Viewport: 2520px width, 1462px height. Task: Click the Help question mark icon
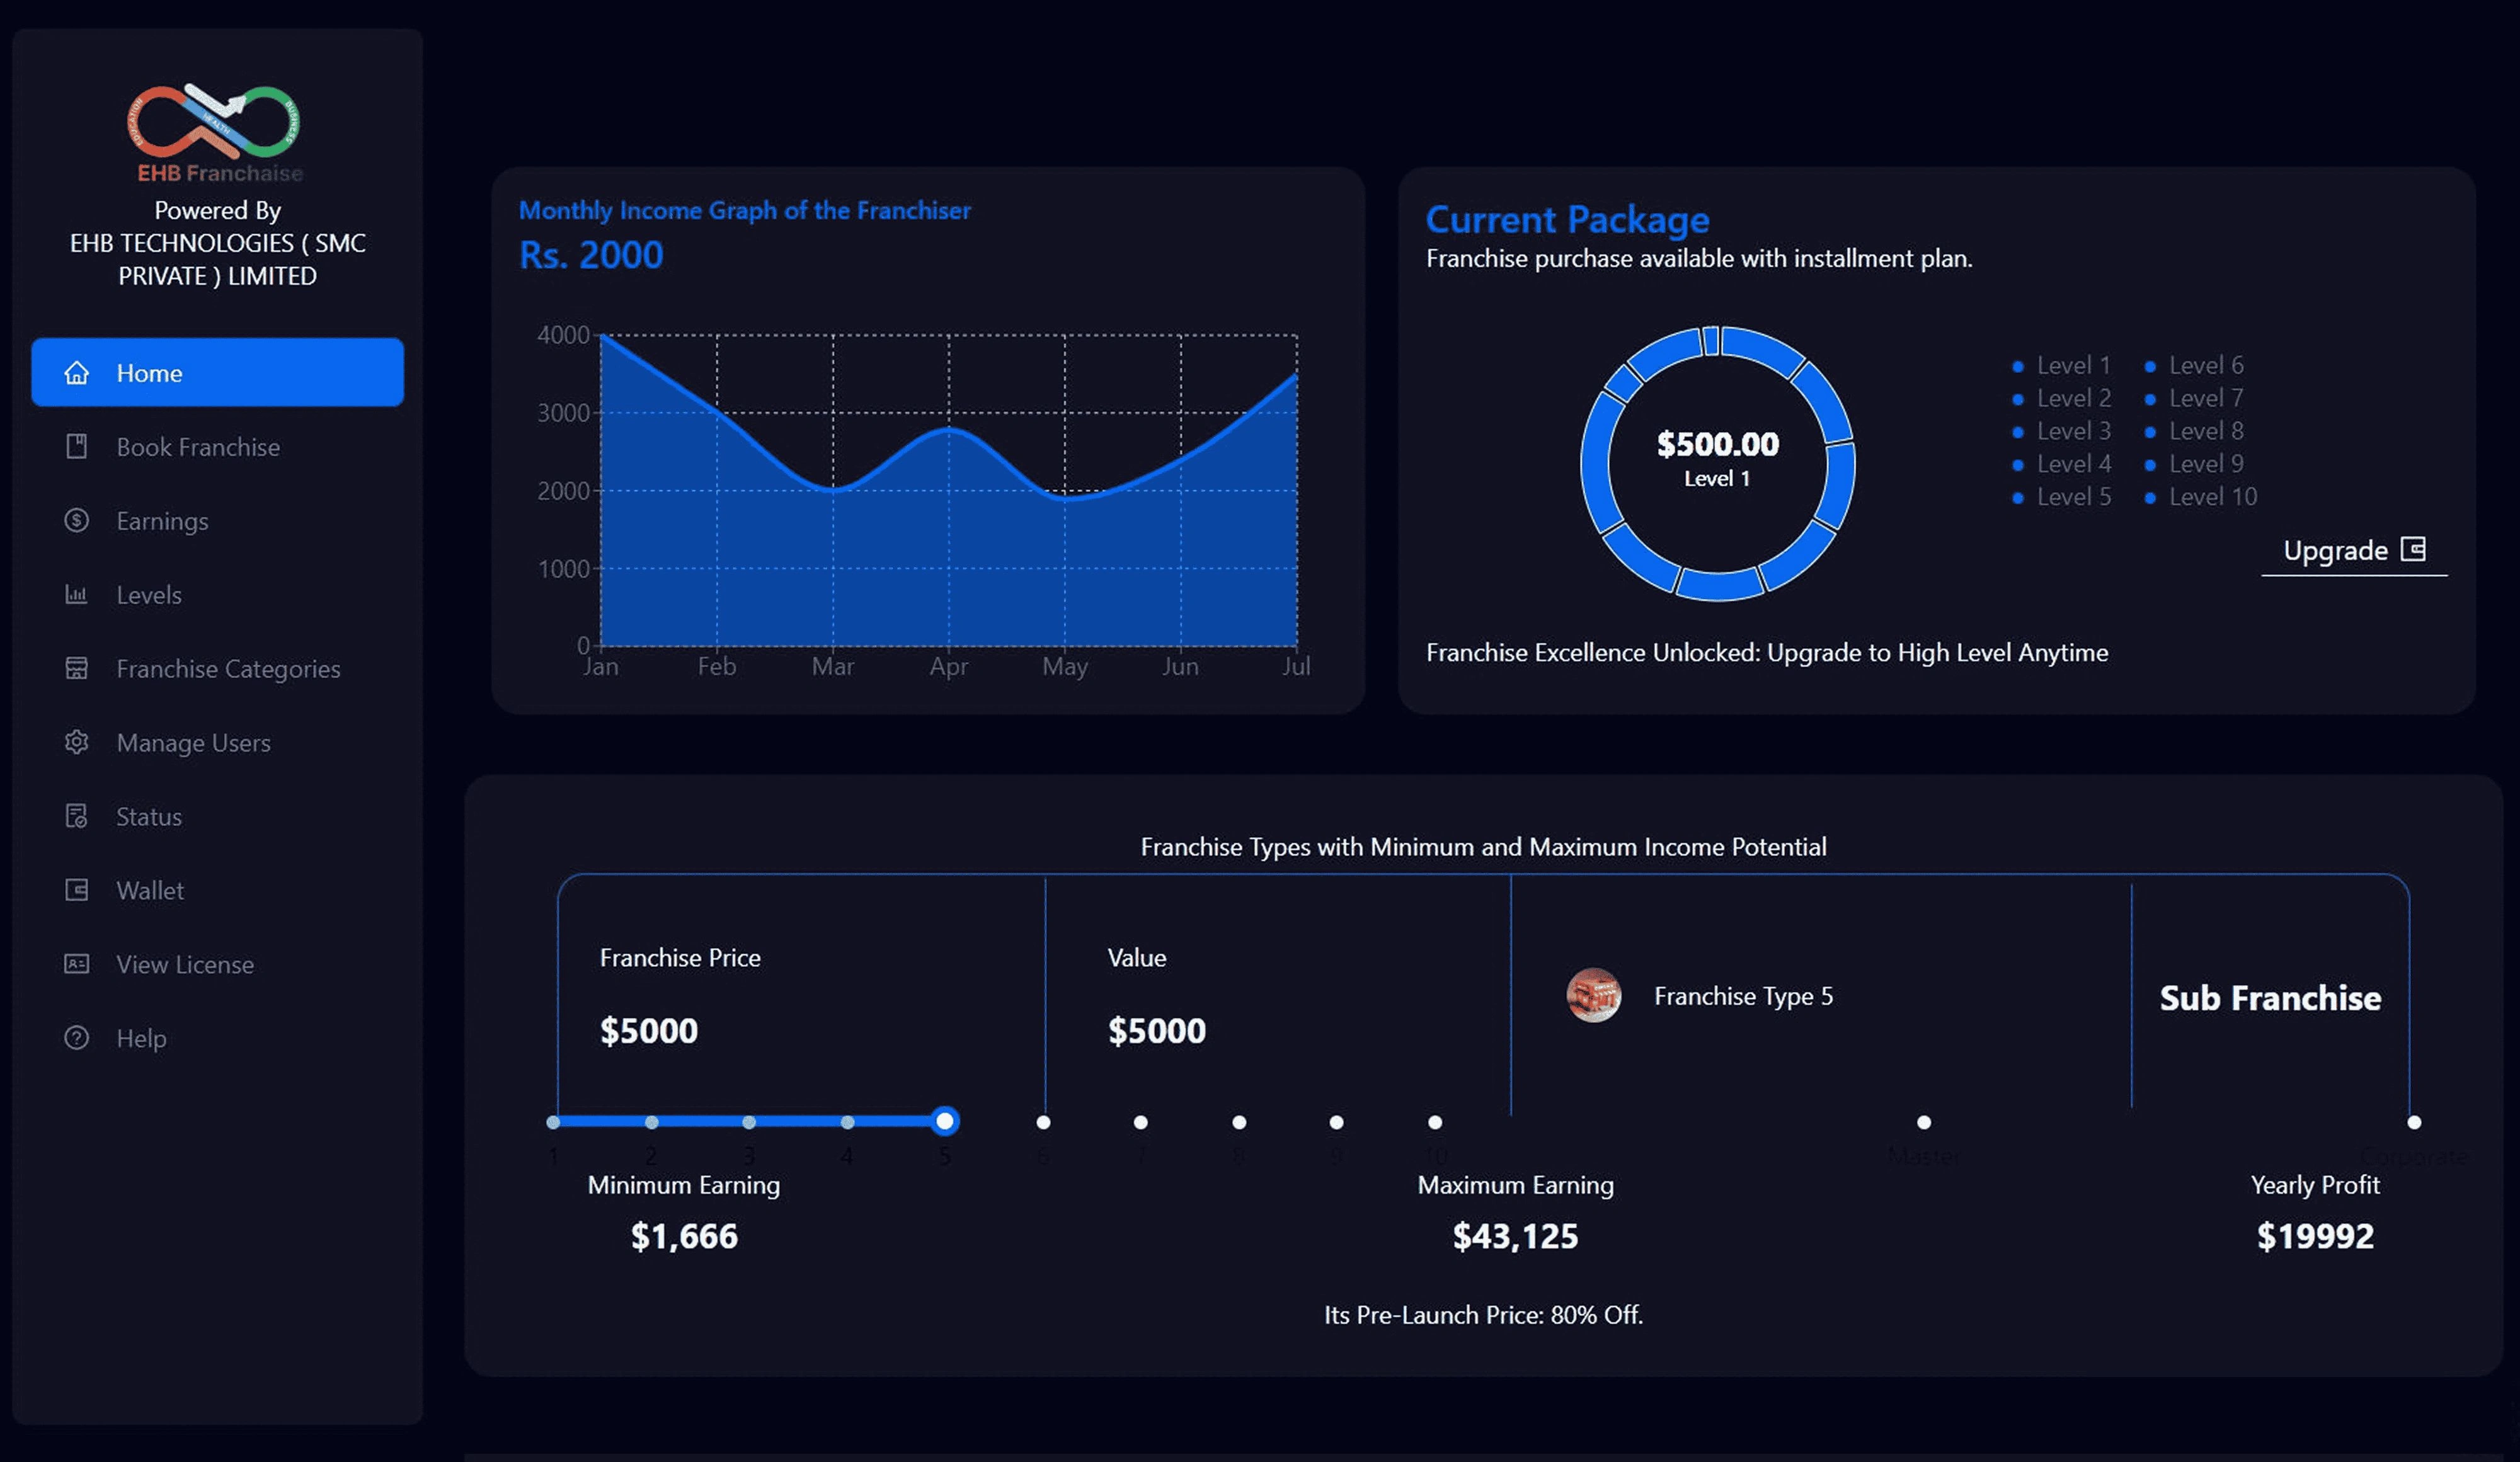77,1038
